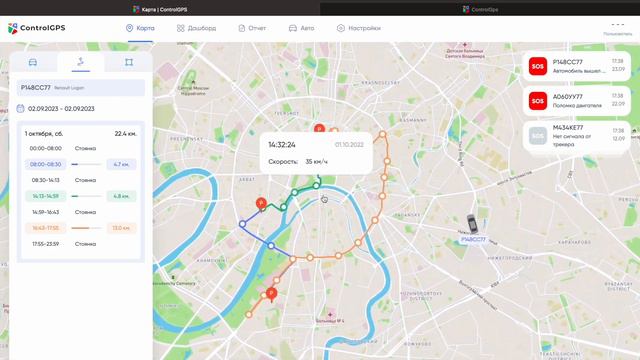Click the calendar icon beside the date range
640x360 pixels.
point(20,109)
